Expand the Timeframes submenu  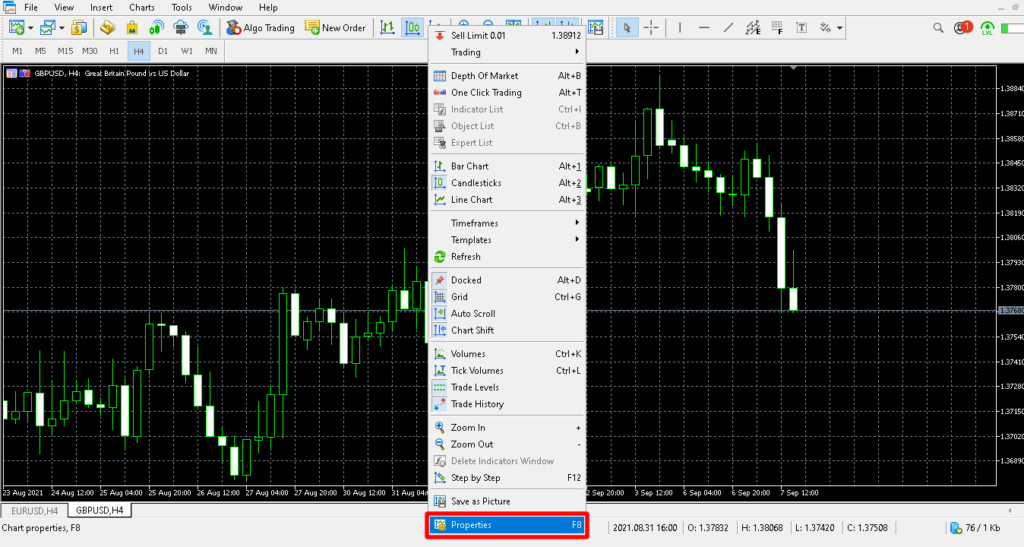pyautogui.click(x=507, y=223)
